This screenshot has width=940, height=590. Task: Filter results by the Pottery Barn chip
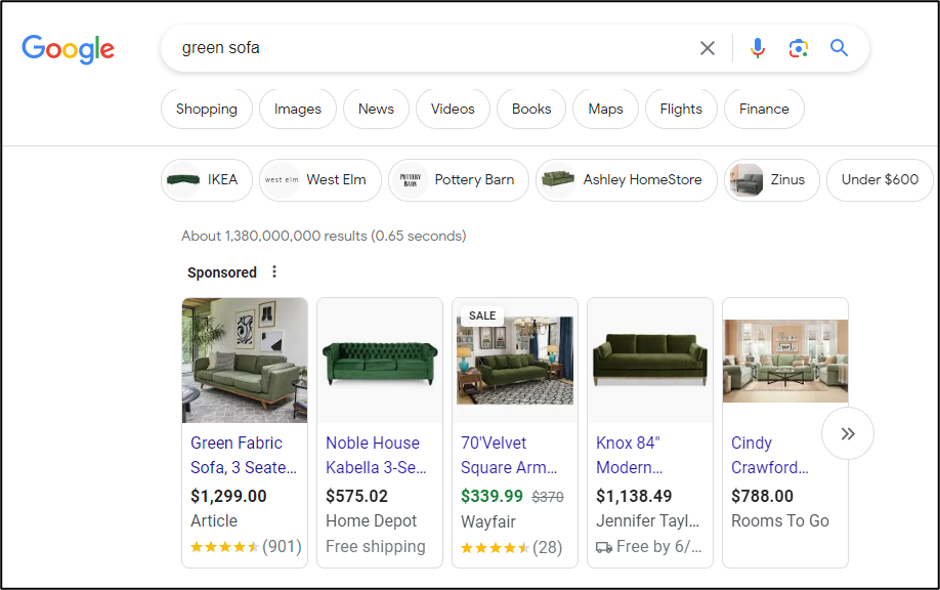pos(459,180)
